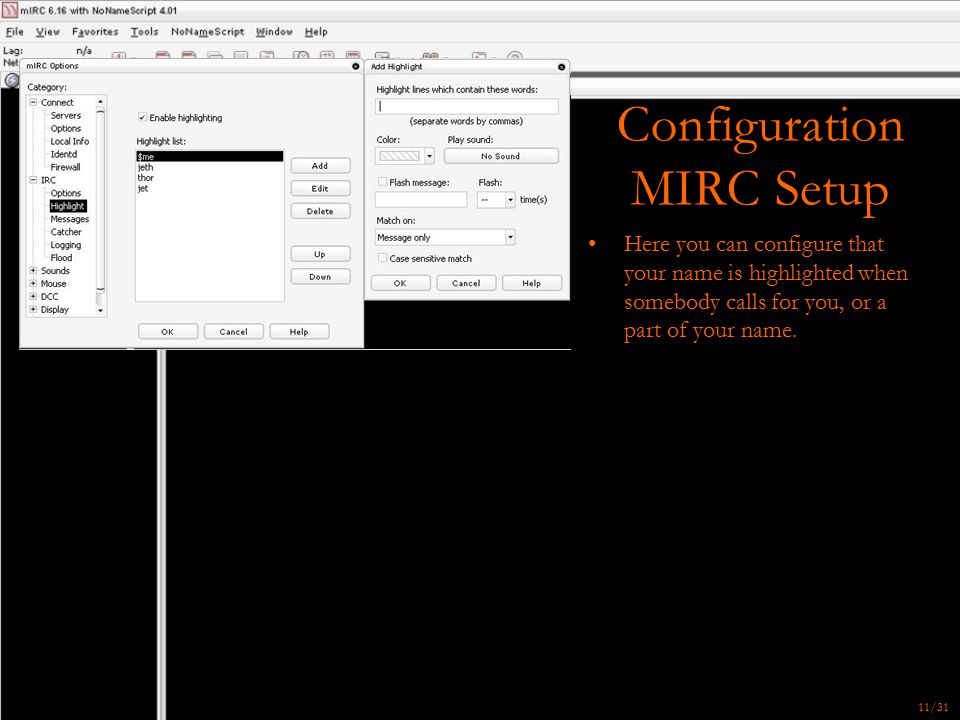Select Options under Connect

(66, 129)
